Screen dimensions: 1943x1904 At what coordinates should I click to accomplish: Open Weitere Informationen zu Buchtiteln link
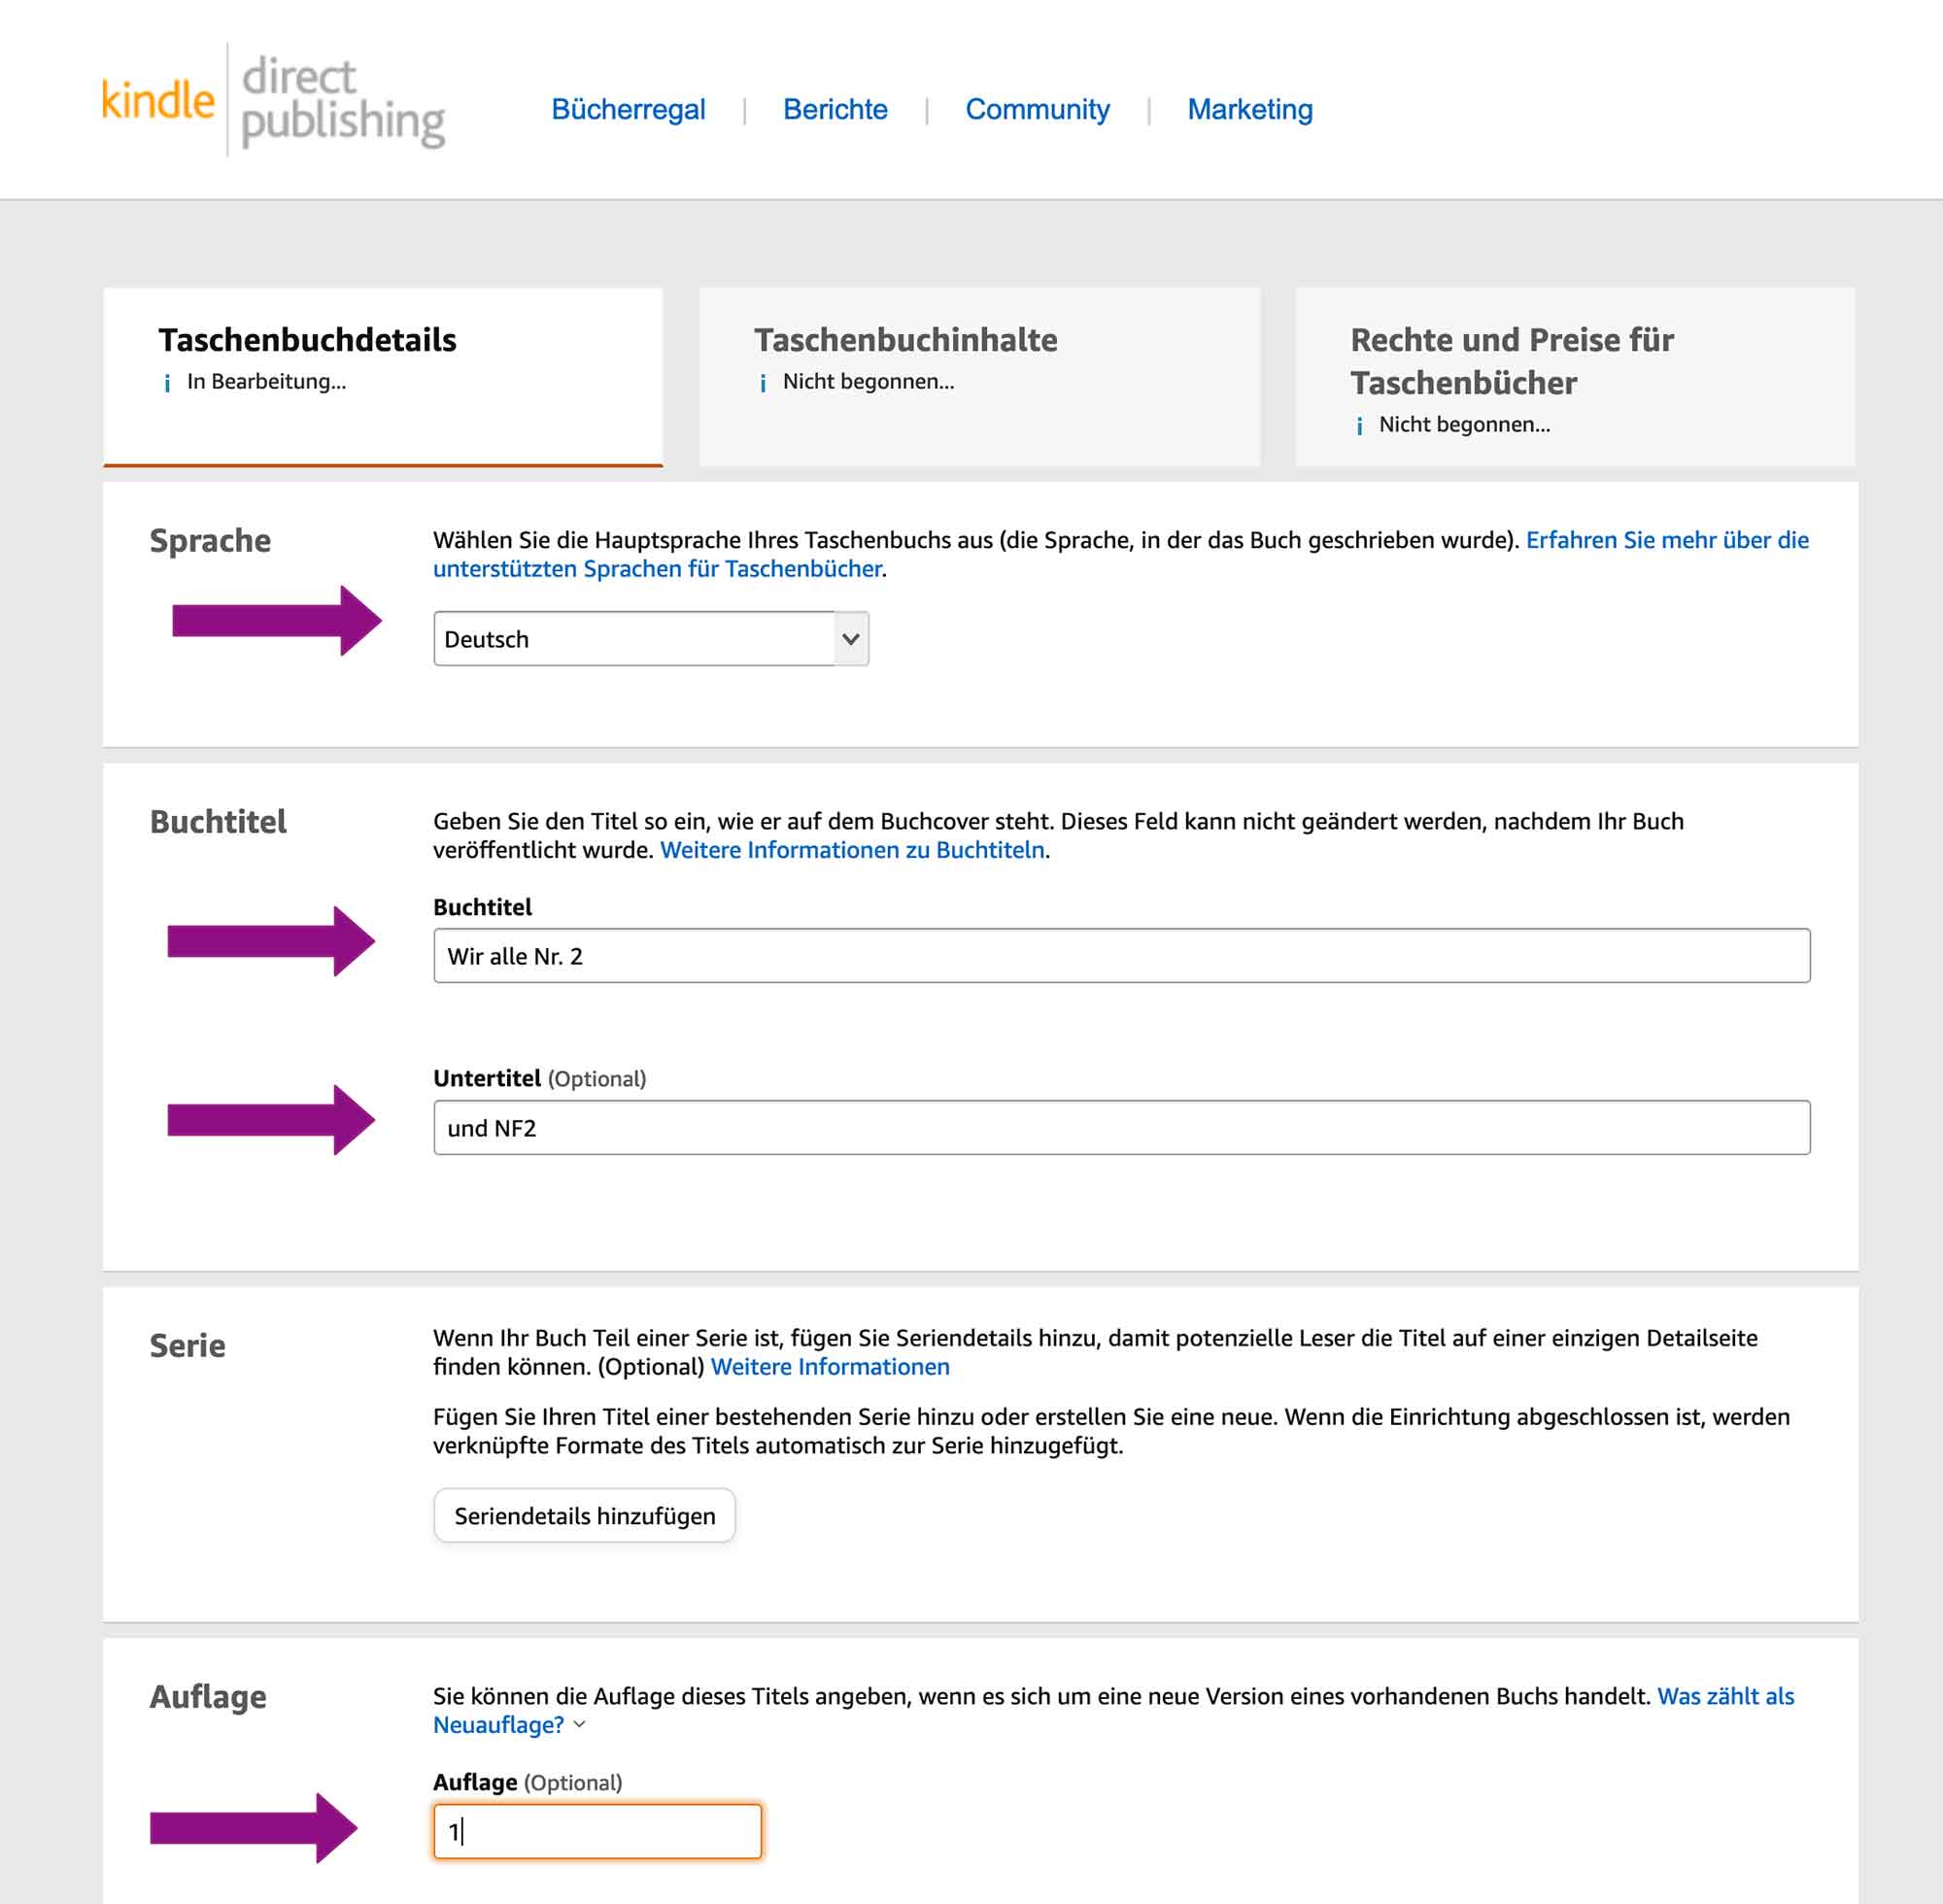[852, 850]
